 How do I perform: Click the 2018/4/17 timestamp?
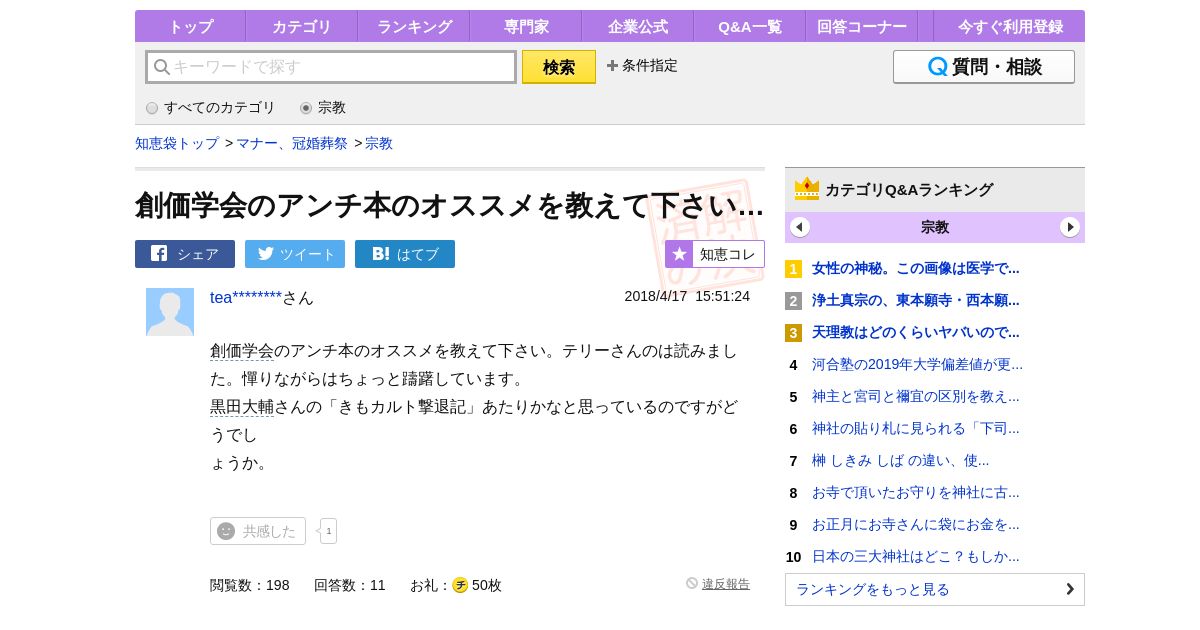687,296
